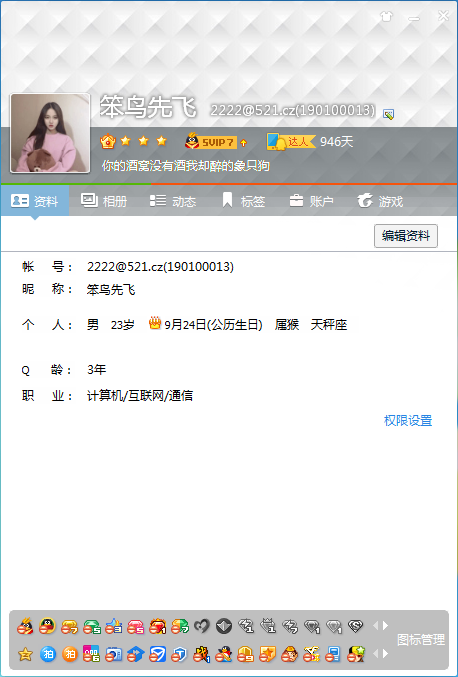Click the blue shield T icon

(x=180, y=655)
